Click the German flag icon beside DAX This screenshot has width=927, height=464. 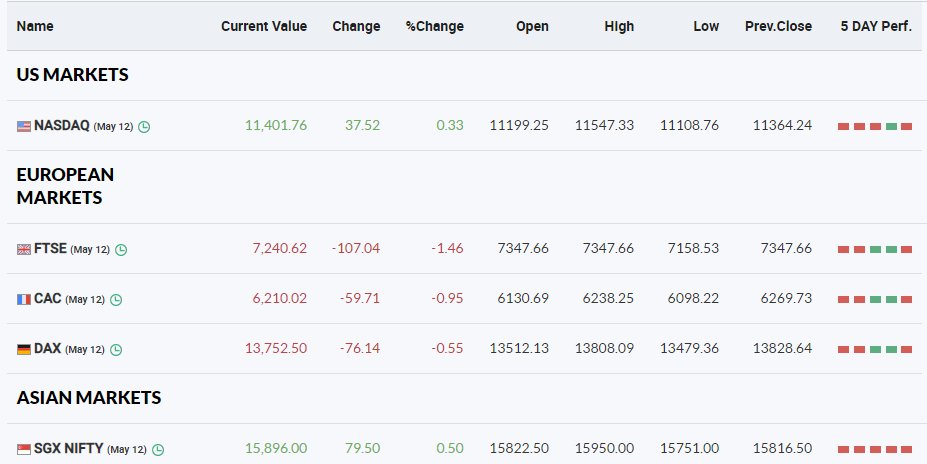pos(24,350)
